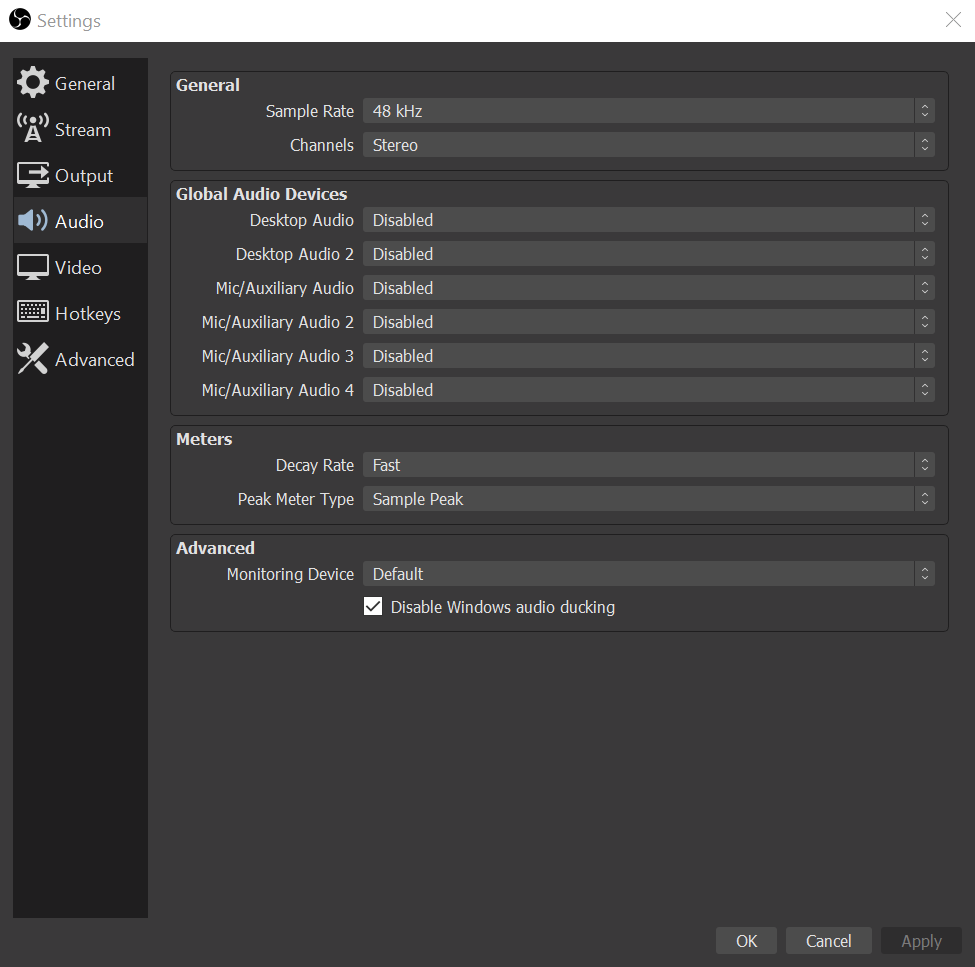This screenshot has height=967, width=975.
Task: Choose a device for Mic/Auxiliary Audio
Action: [x=648, y=288]
